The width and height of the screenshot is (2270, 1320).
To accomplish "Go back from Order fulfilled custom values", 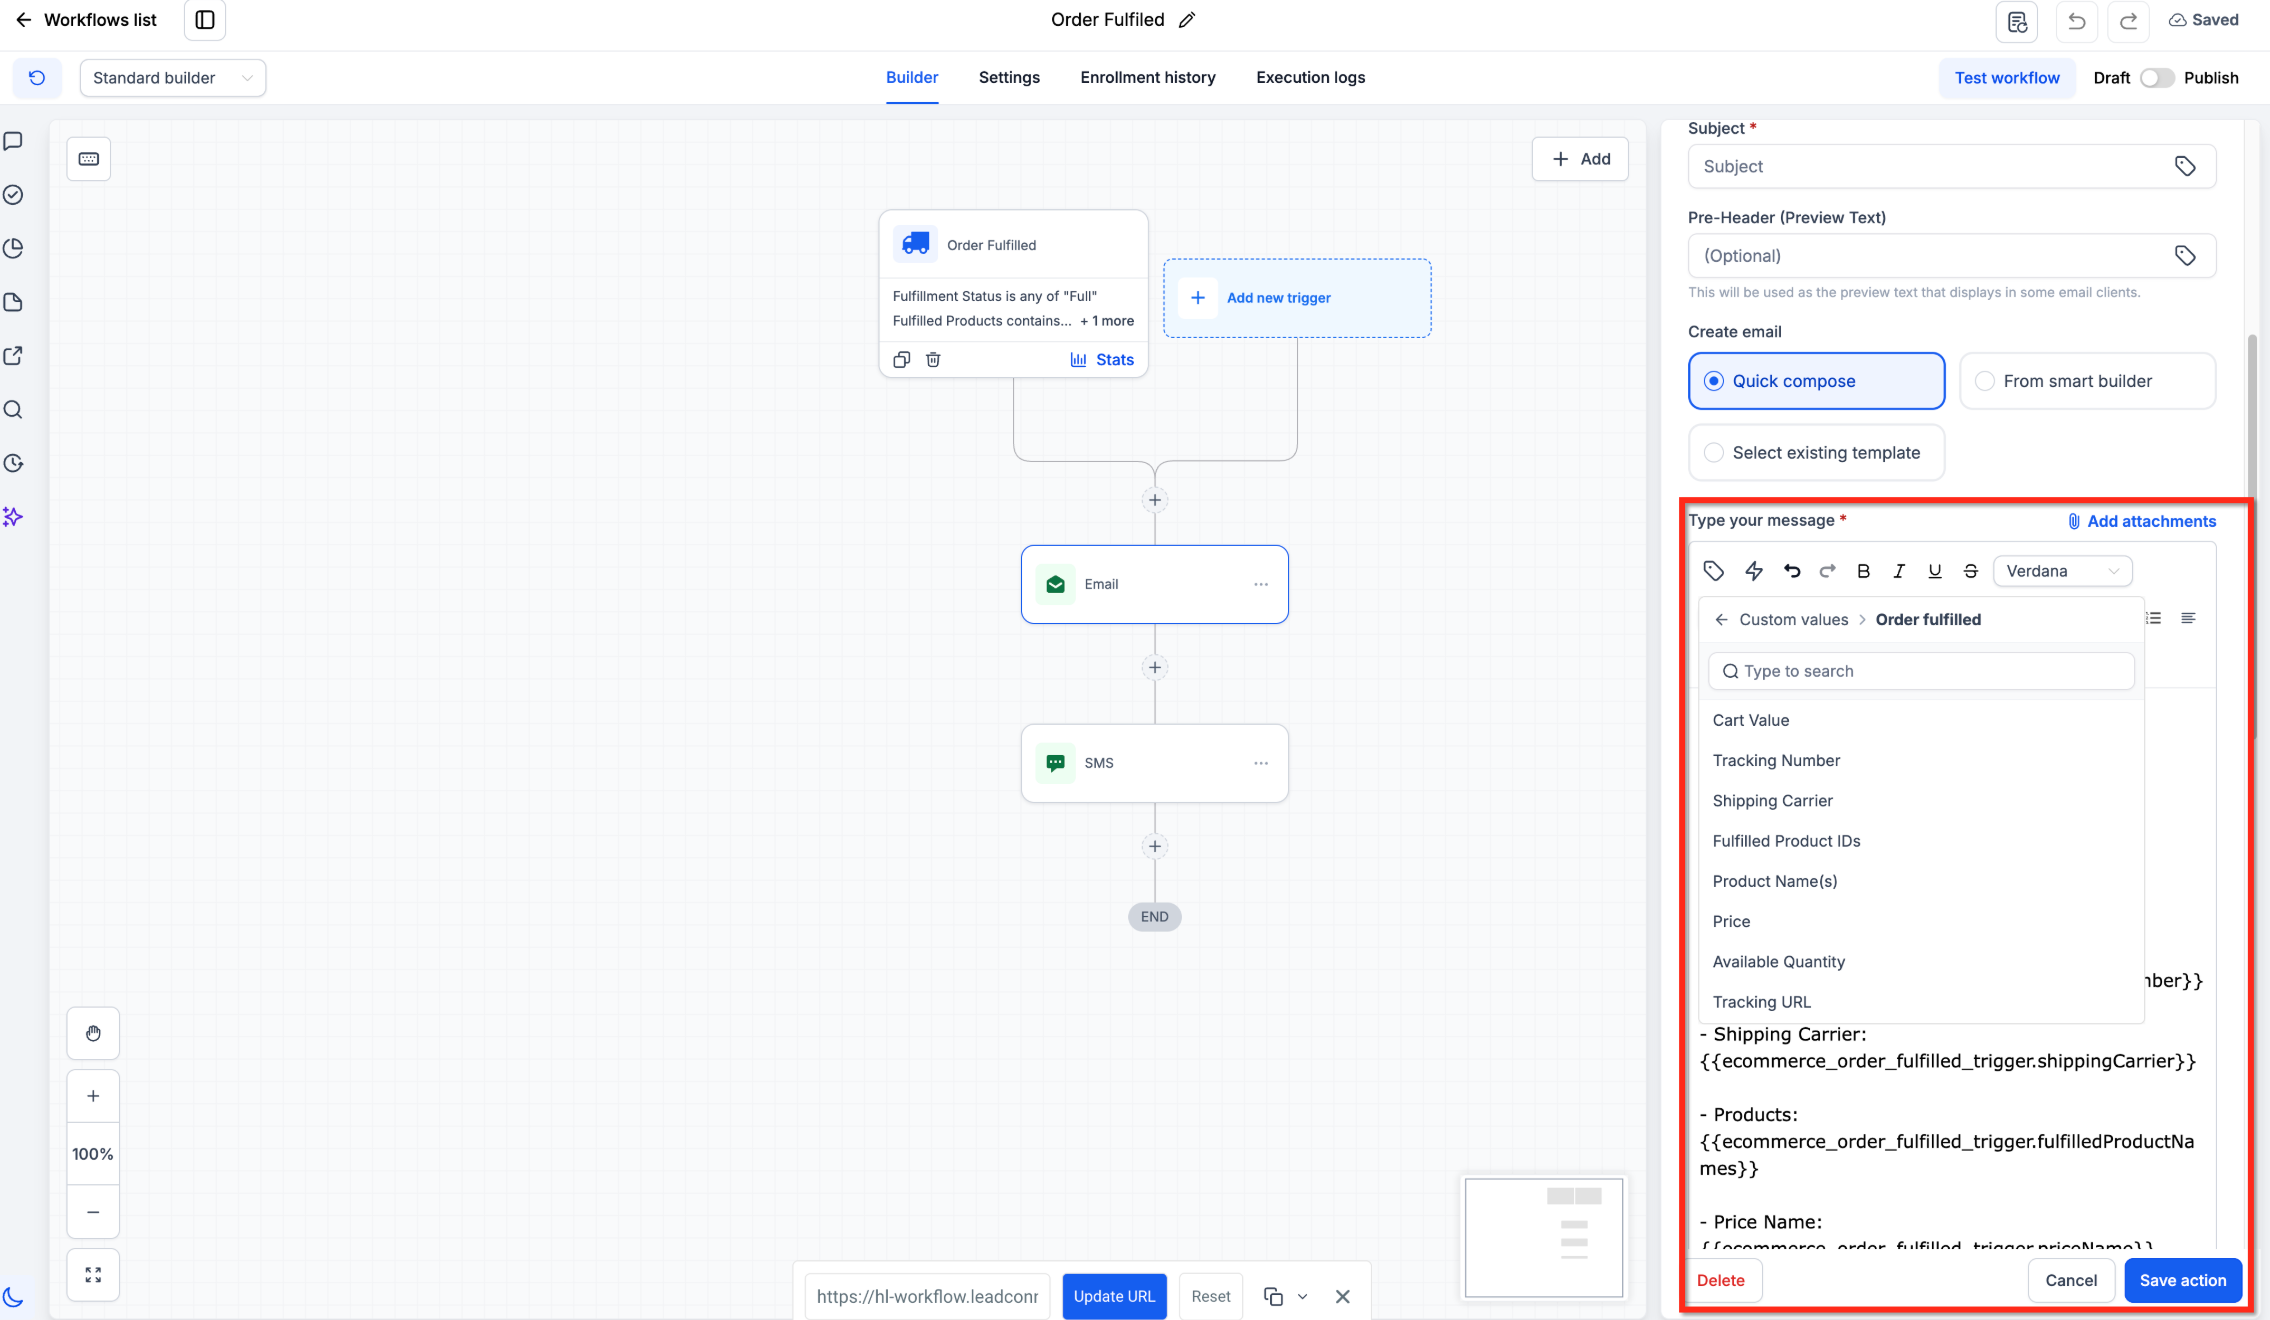I will tap(1721, 620).
